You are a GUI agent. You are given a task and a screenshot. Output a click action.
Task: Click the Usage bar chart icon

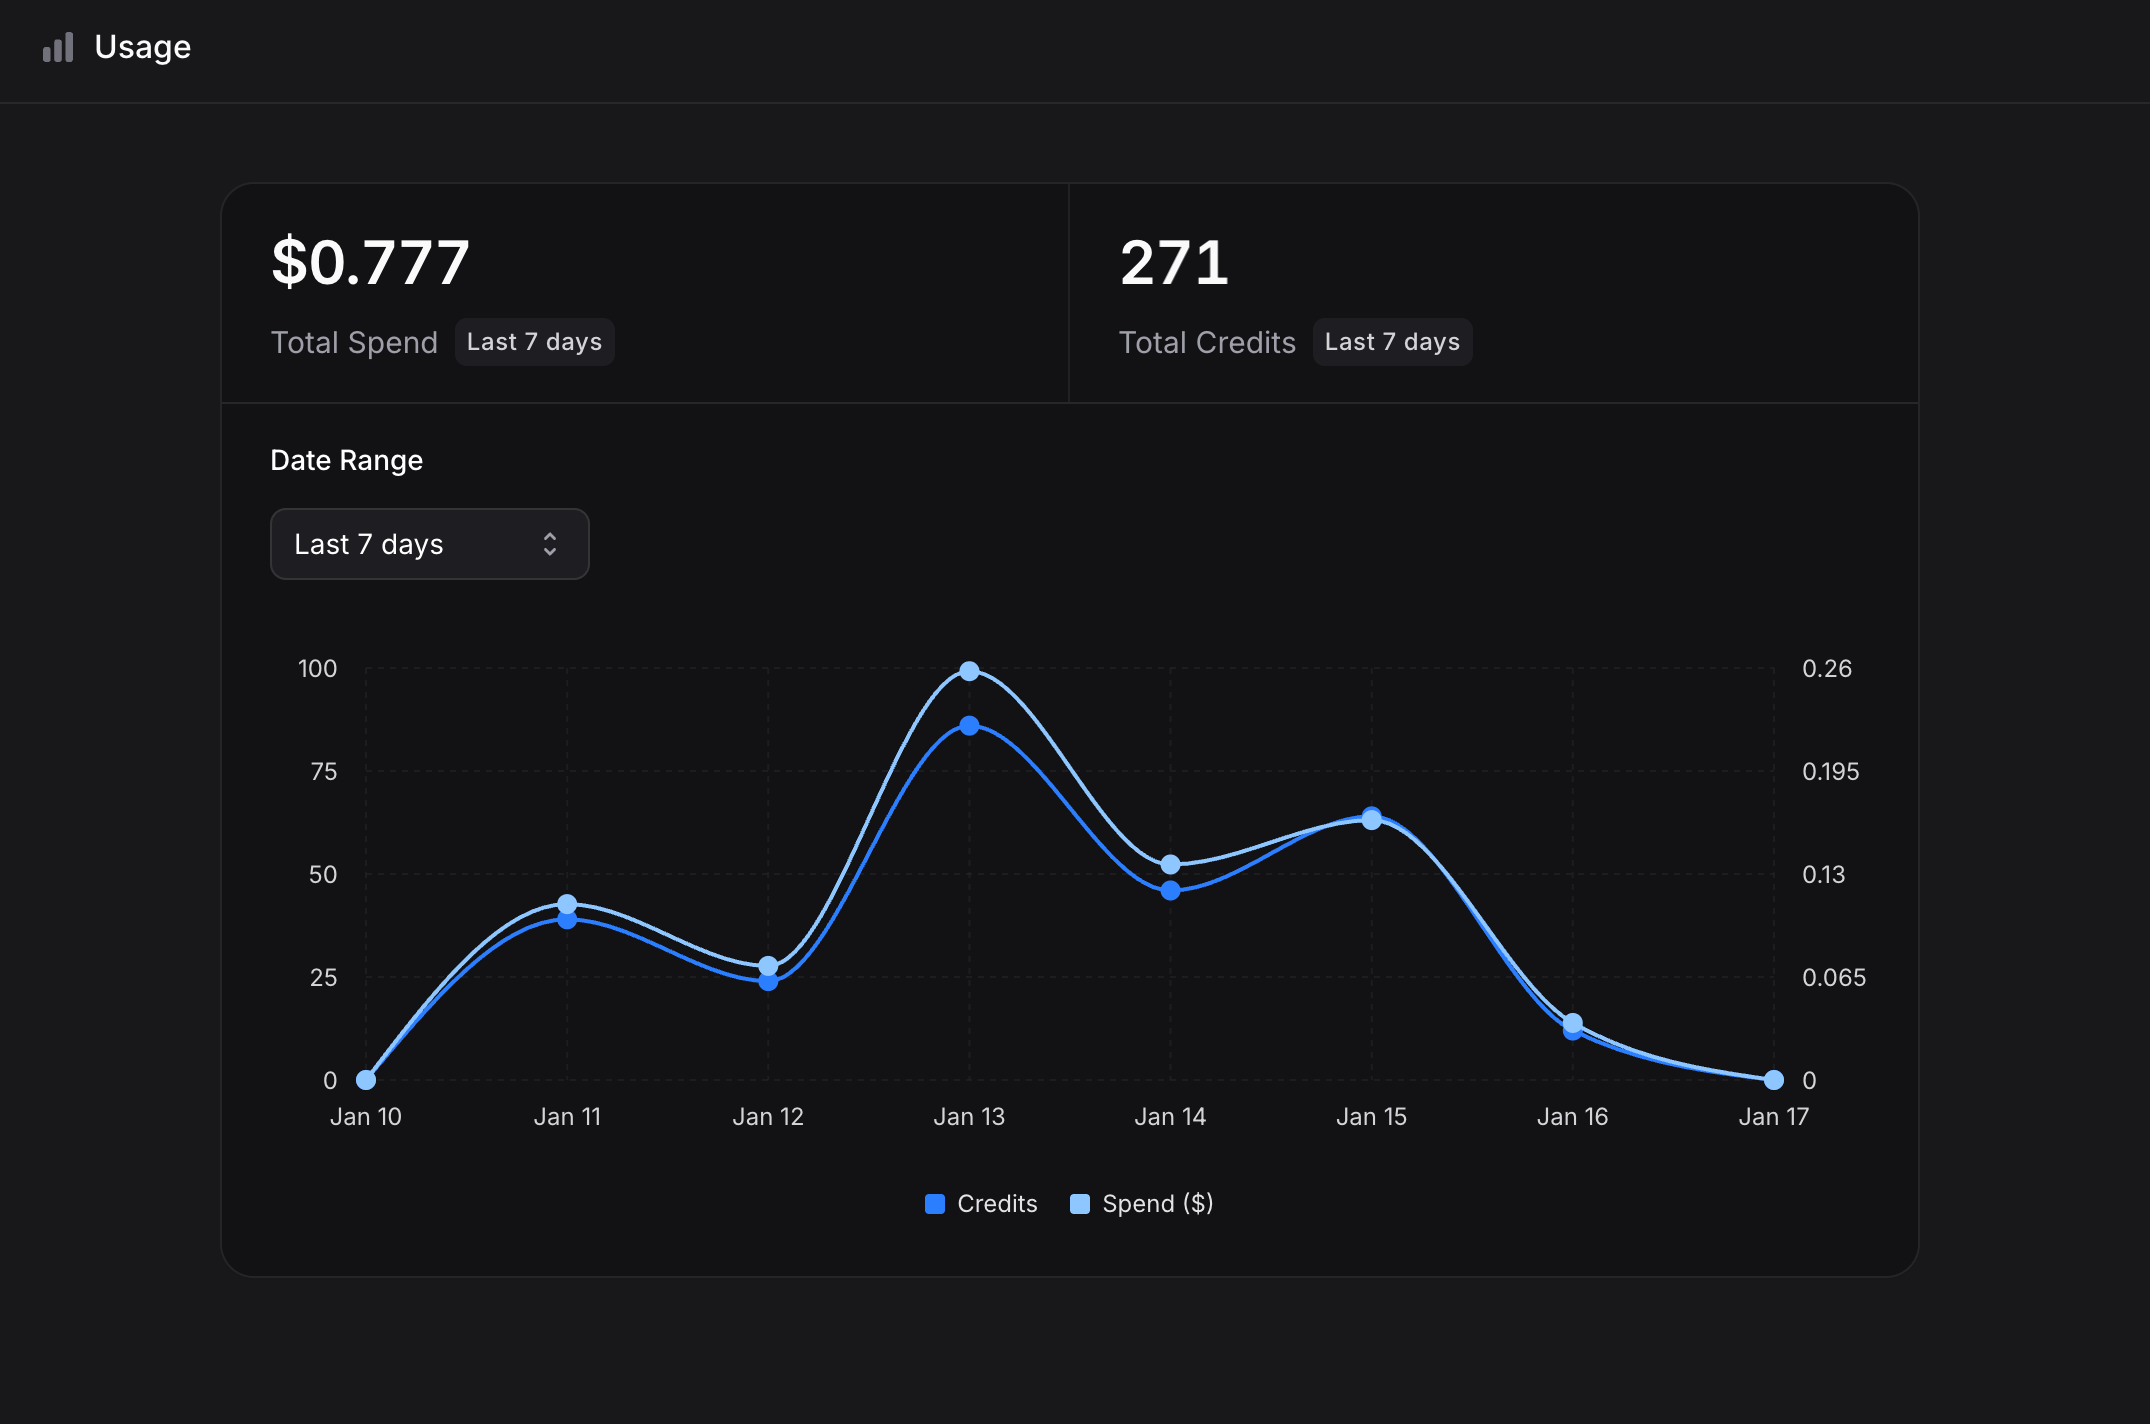pos(58,47)
